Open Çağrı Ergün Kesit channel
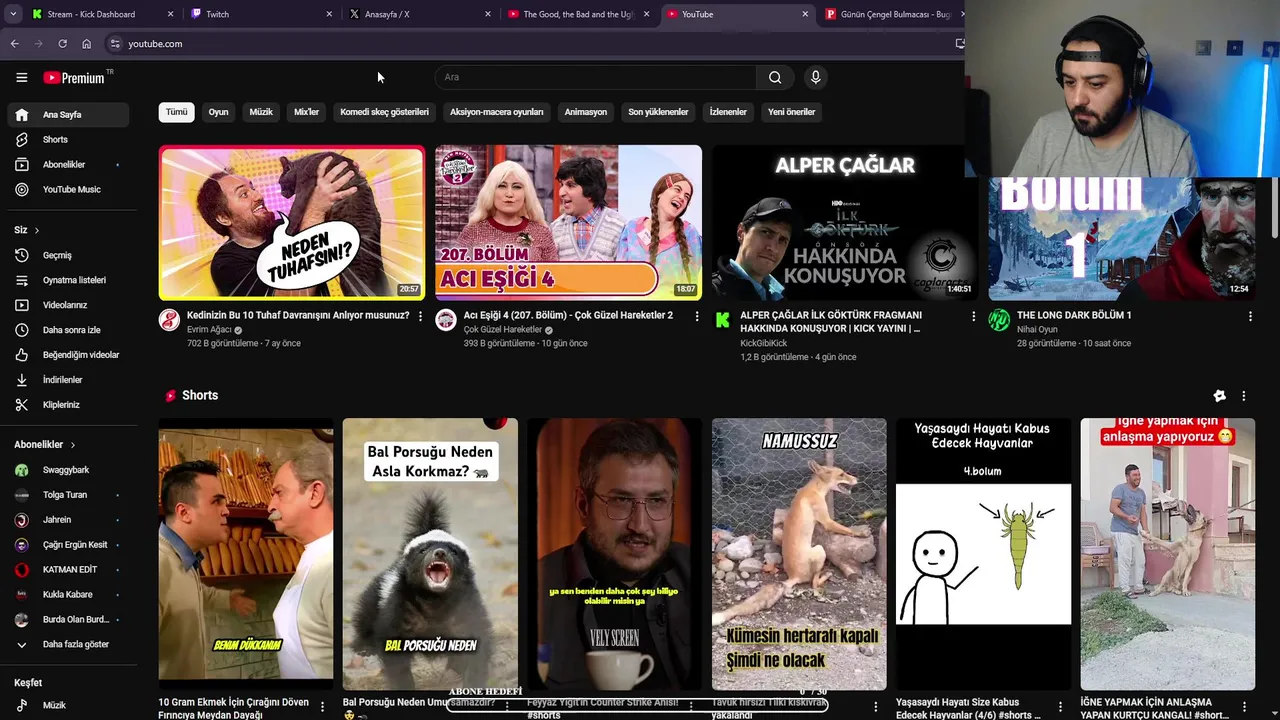 tap(68, 545)
